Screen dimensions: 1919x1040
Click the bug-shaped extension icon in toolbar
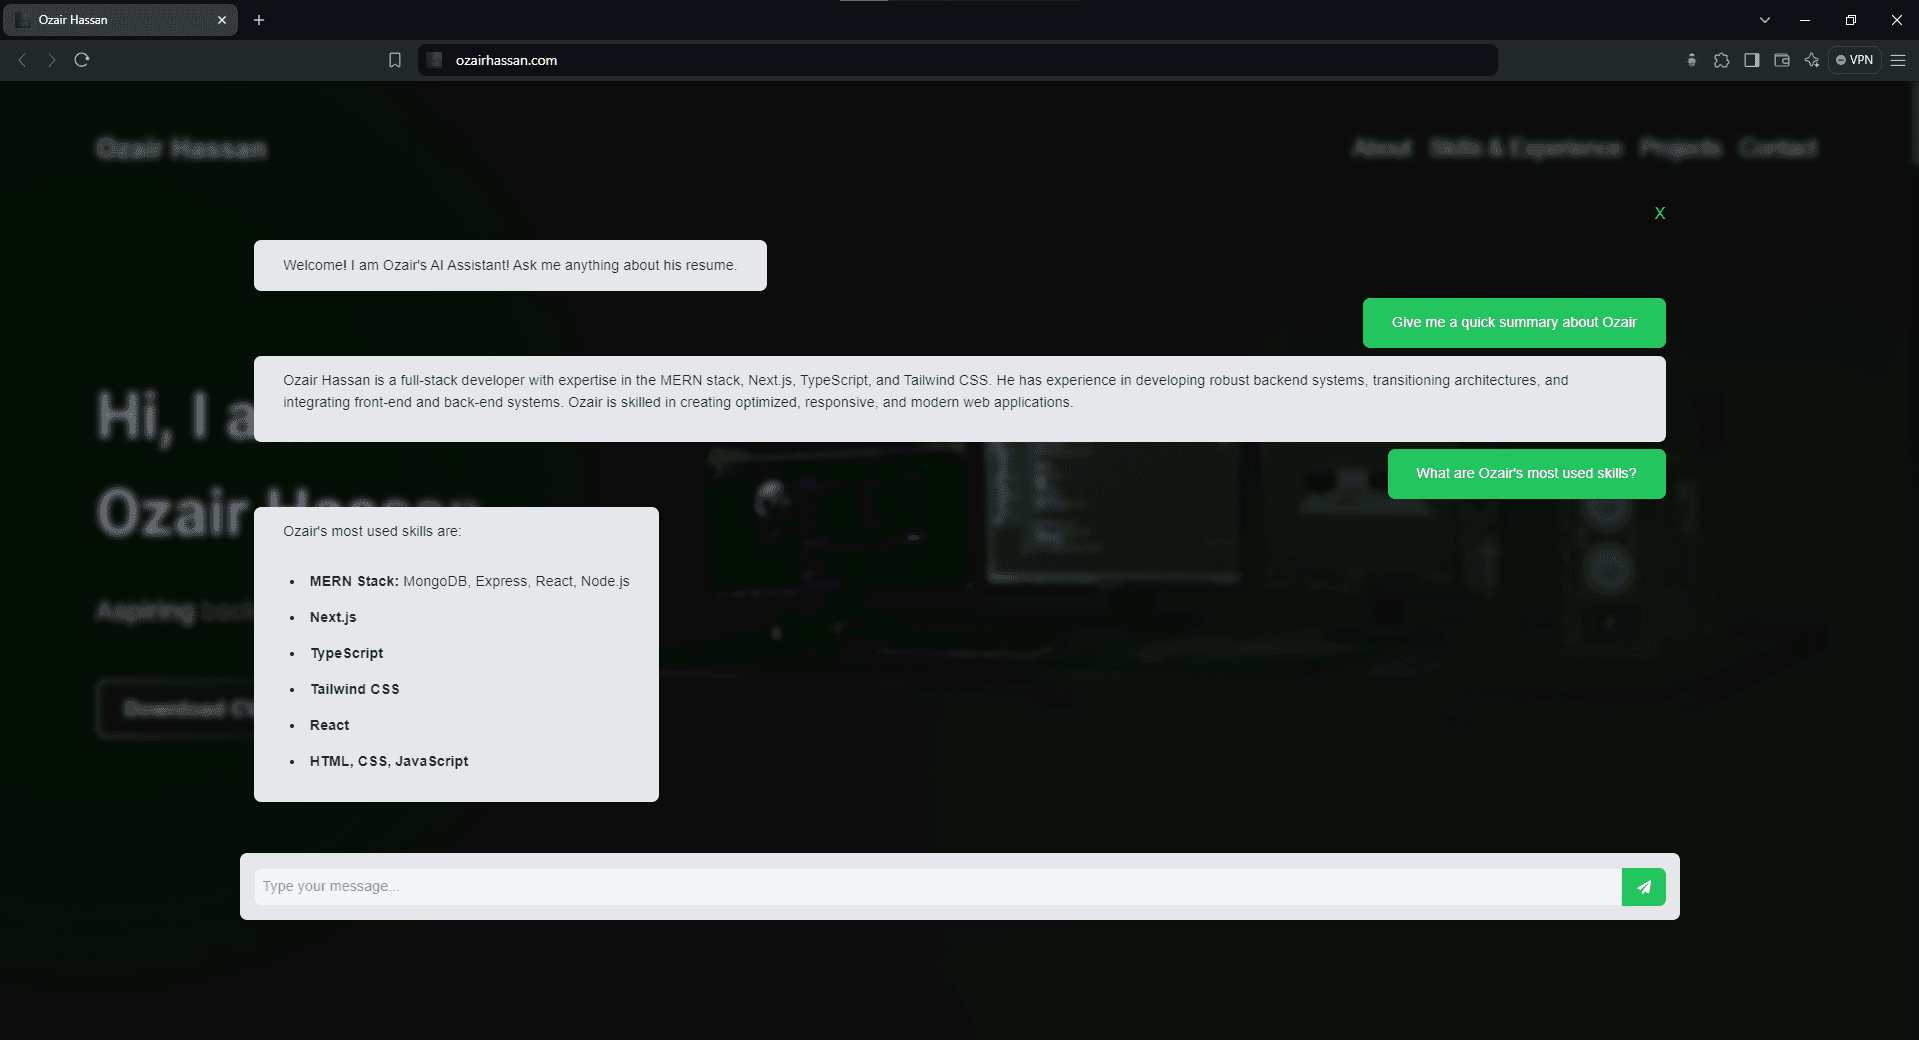tap(1691, 60)
